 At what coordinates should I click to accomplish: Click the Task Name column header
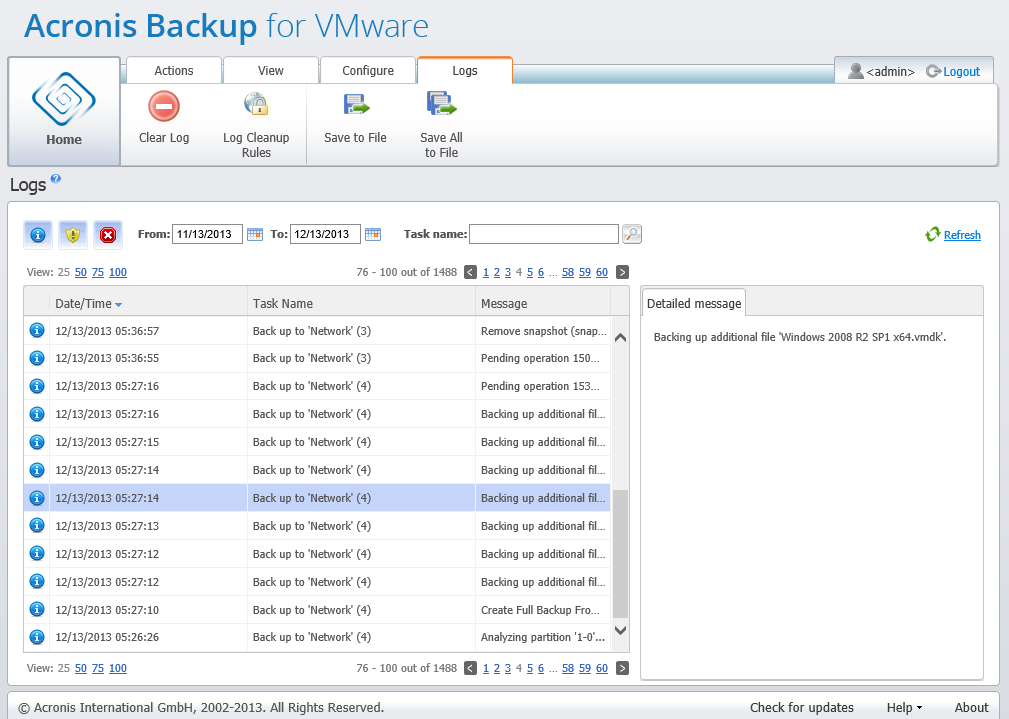[361, 303]
